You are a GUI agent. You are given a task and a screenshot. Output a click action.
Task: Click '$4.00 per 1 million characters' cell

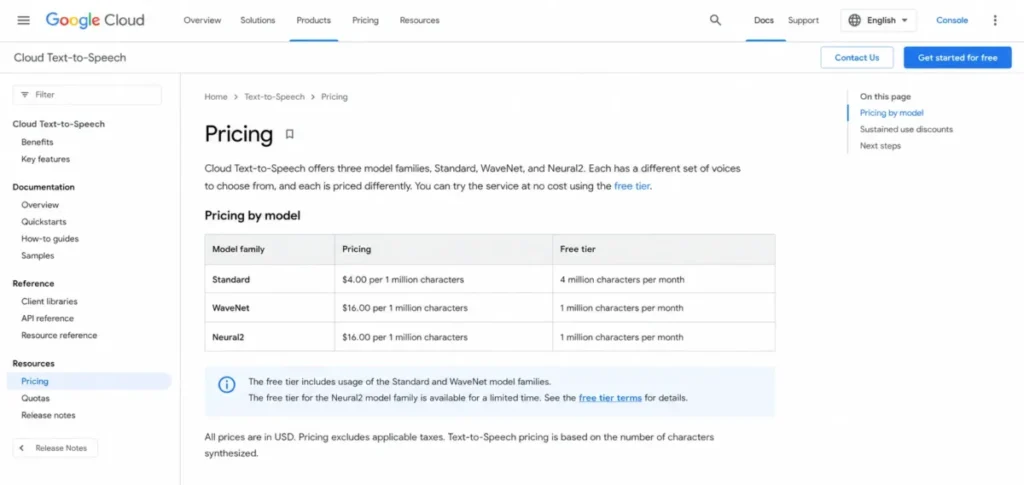[443, 279]
